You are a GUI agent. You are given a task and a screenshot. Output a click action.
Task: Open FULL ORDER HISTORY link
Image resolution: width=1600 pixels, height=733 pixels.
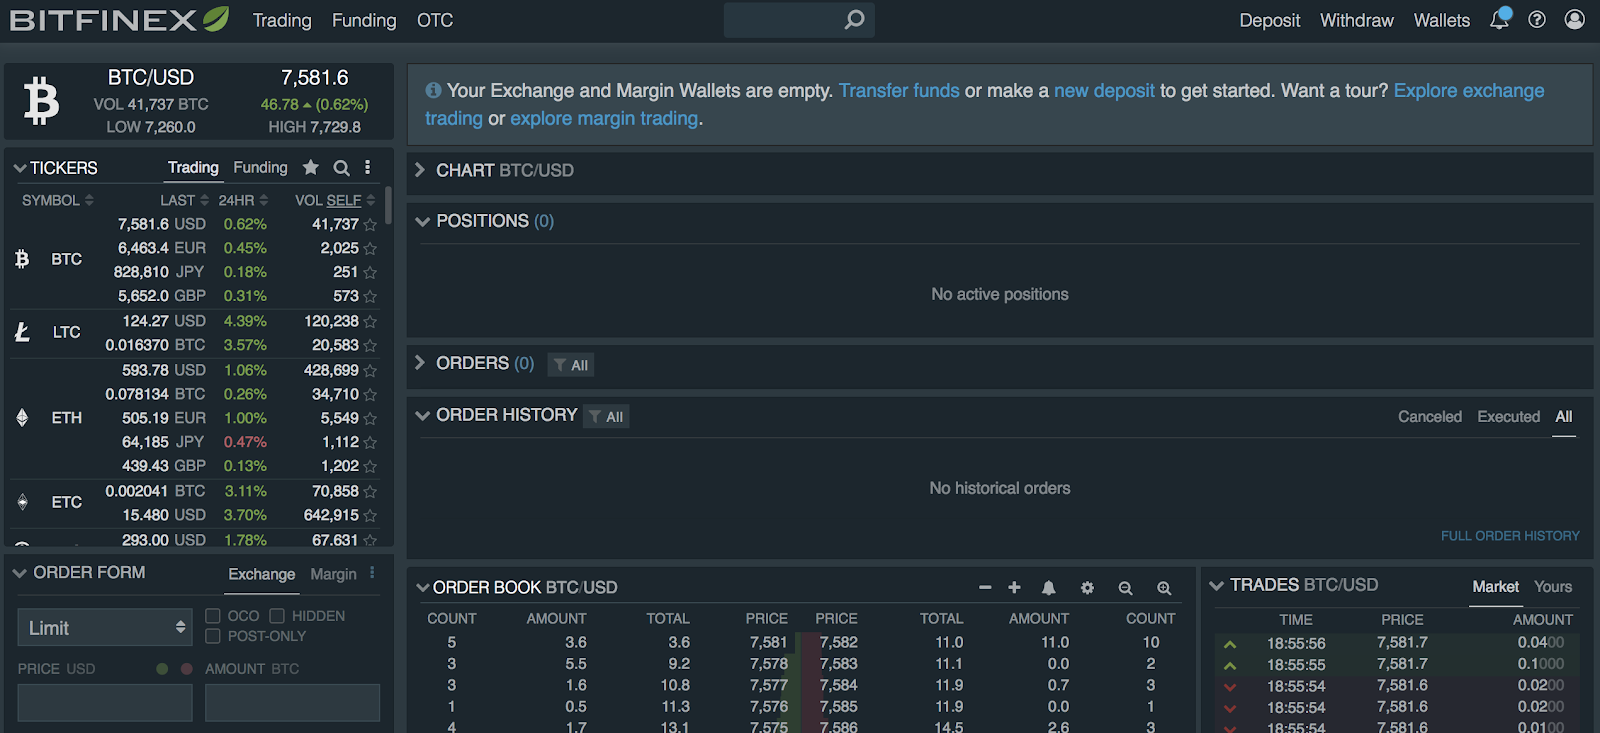point(1510,536)
